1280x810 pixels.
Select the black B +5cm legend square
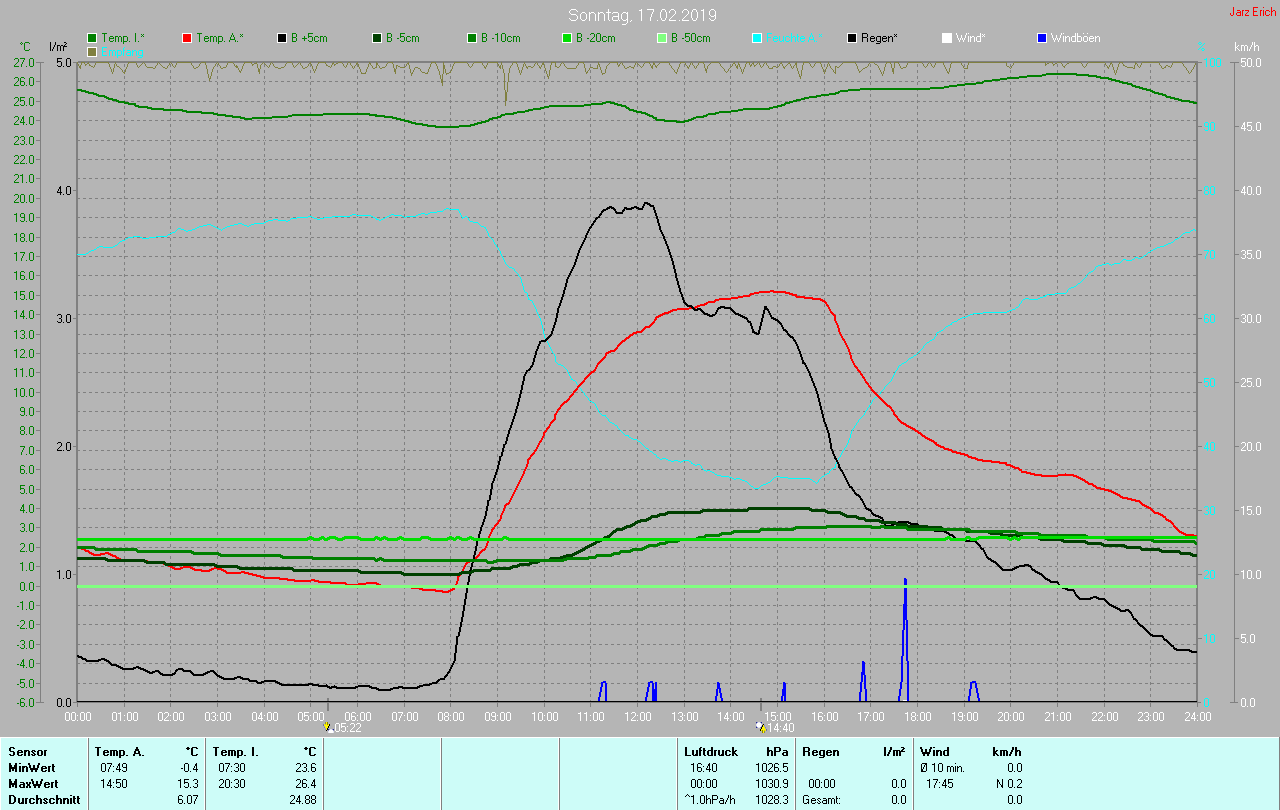(x=283, y=38)
